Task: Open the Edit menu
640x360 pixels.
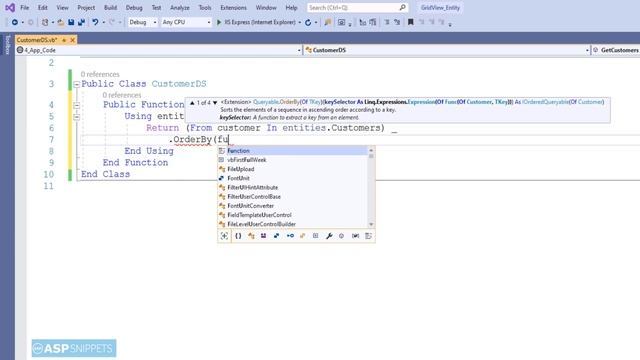Action: pos(42,8)
